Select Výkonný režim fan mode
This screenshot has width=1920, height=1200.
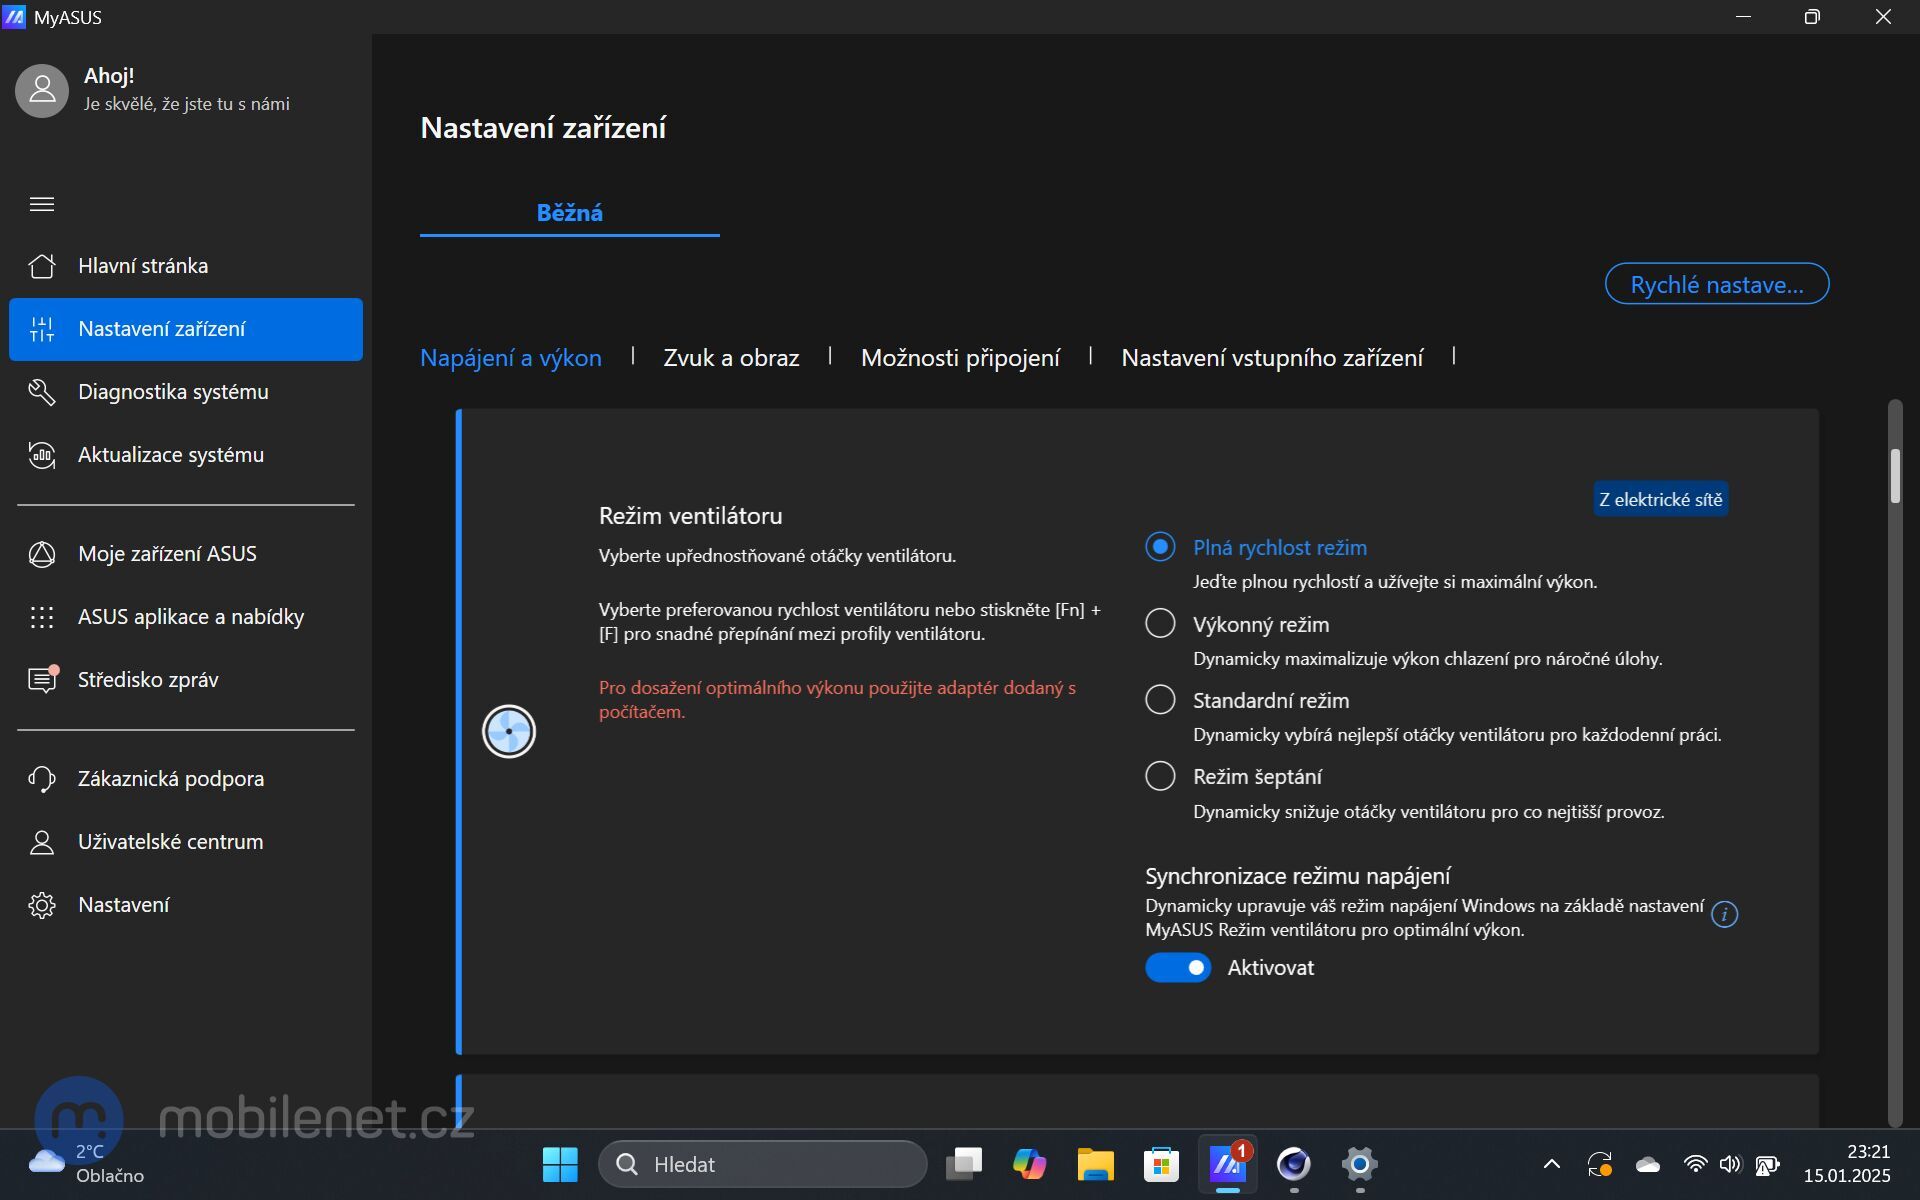coord(1159,623)
